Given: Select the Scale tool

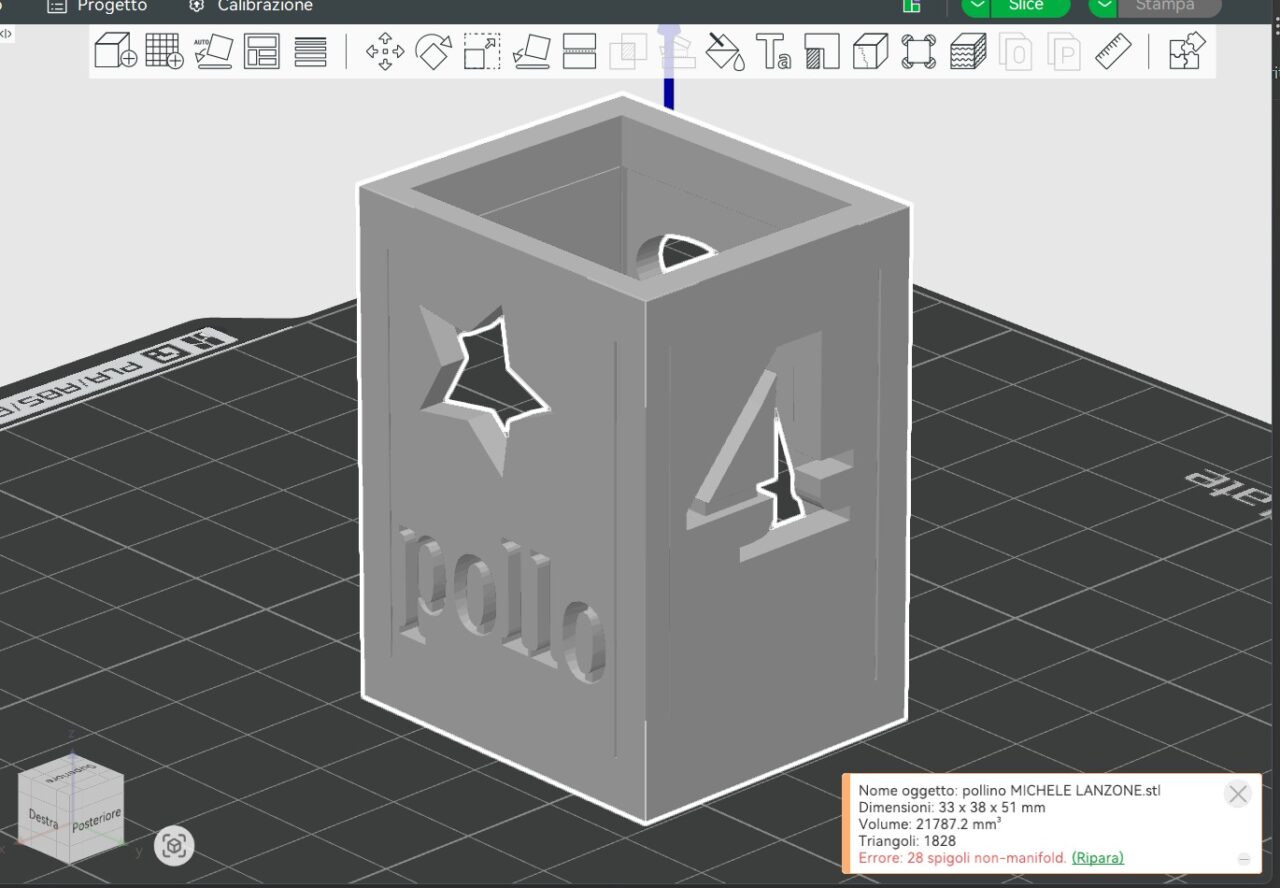Looking at the screenshot, I should coord(482,51).
